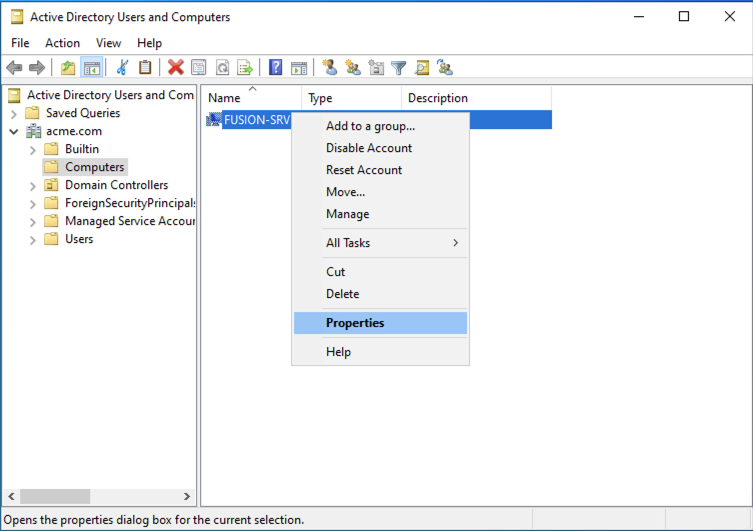Select the Computers tree item
Screen dimensions: 753x531
95,167
